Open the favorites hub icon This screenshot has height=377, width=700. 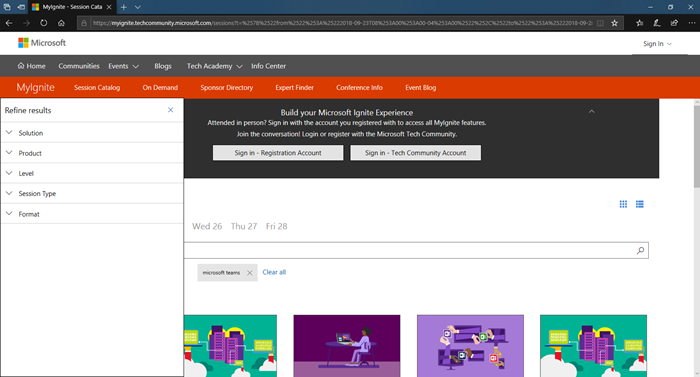pyautogui.click(x=639, y=23)
